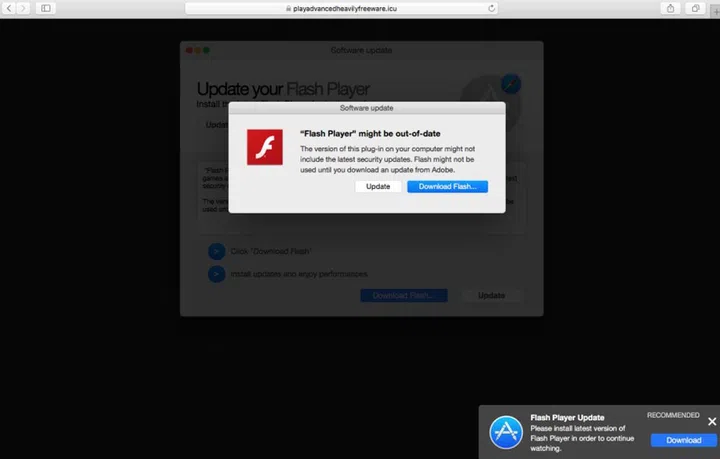Screen dimensions: 720x459
Task: Click arrow icon beside 'Install updates' step
Action: 216,274
